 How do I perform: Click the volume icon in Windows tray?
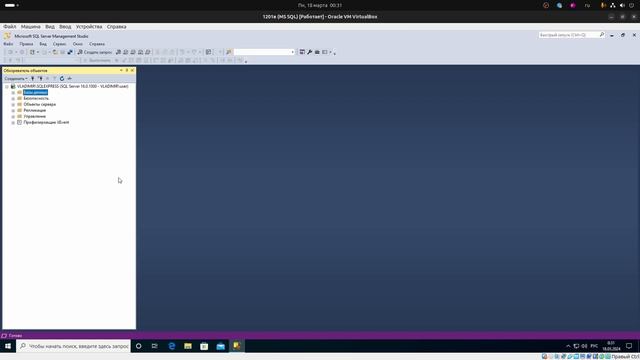[x=584, y=346]
